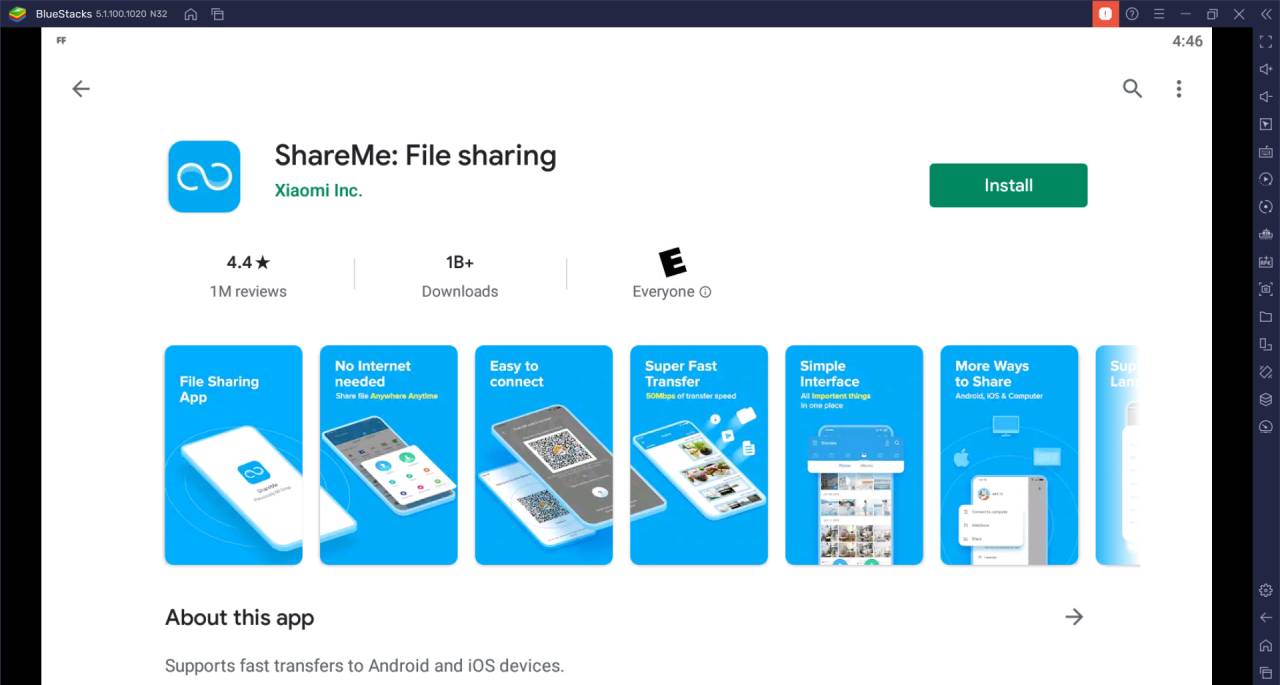Click the About this app heading
The image size is (1280, 685).
[239, 618]
